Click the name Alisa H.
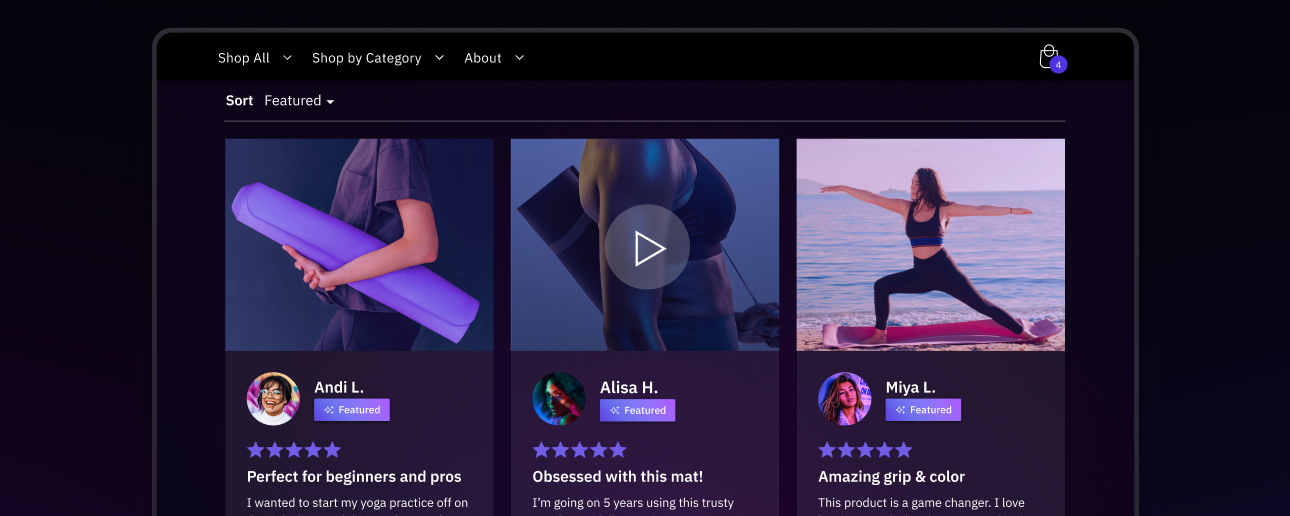This screenshot has height=516, width=1290. pyautogui.click(x=629, y=387)
